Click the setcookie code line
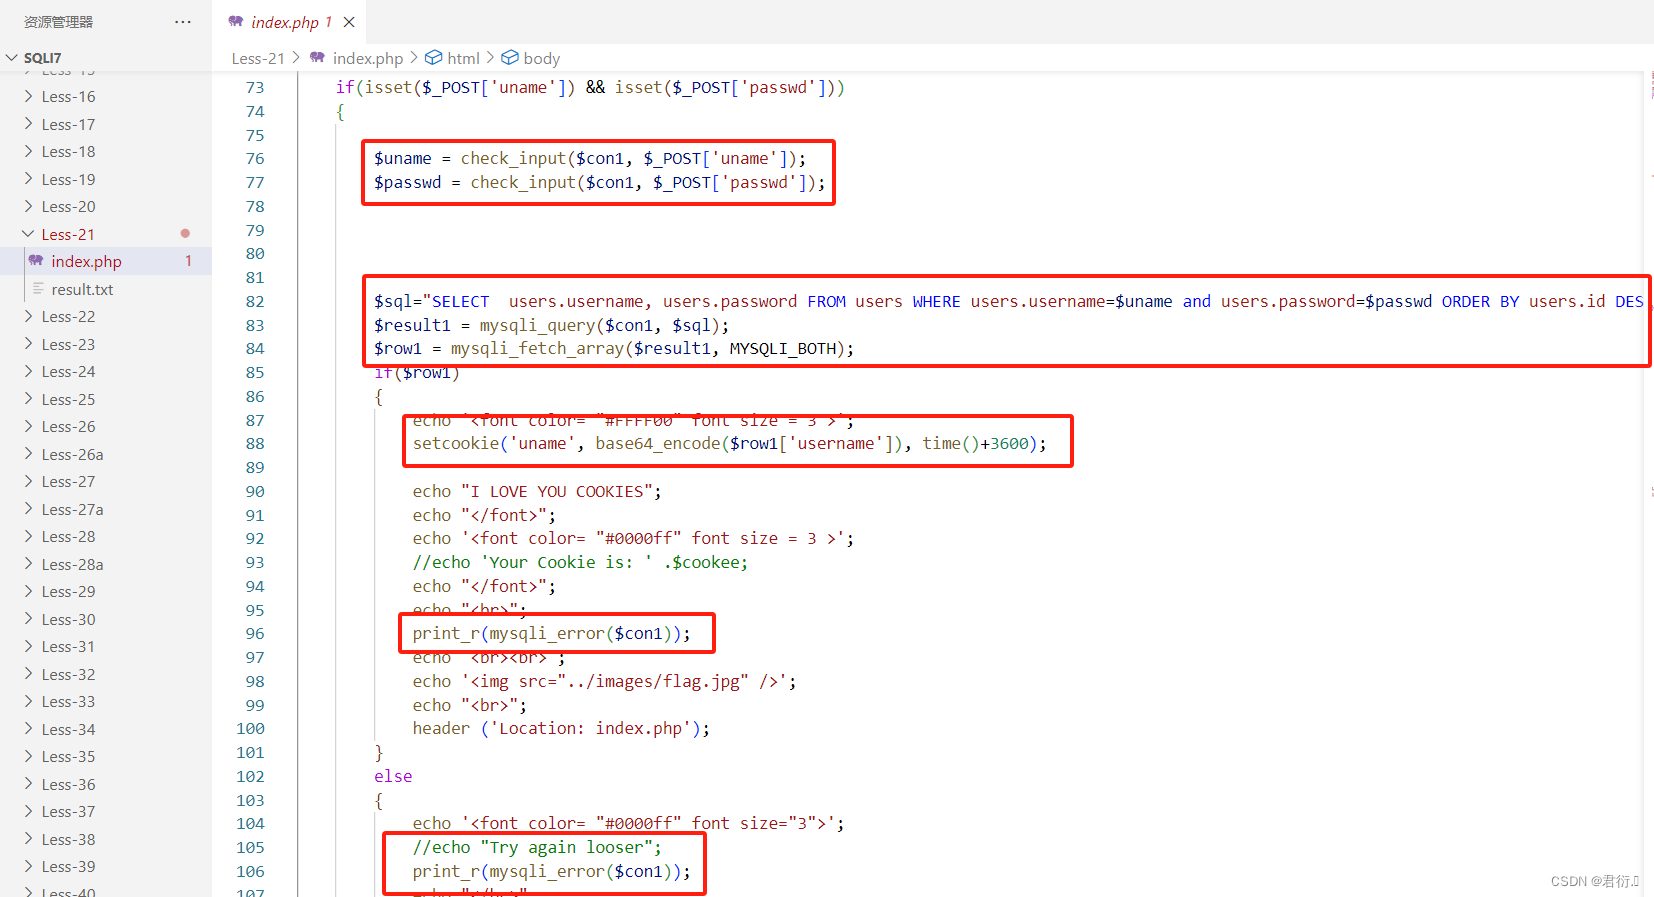Image resolution: width=1654 pixels, height=897 pixels. click(x=729, y=443)
